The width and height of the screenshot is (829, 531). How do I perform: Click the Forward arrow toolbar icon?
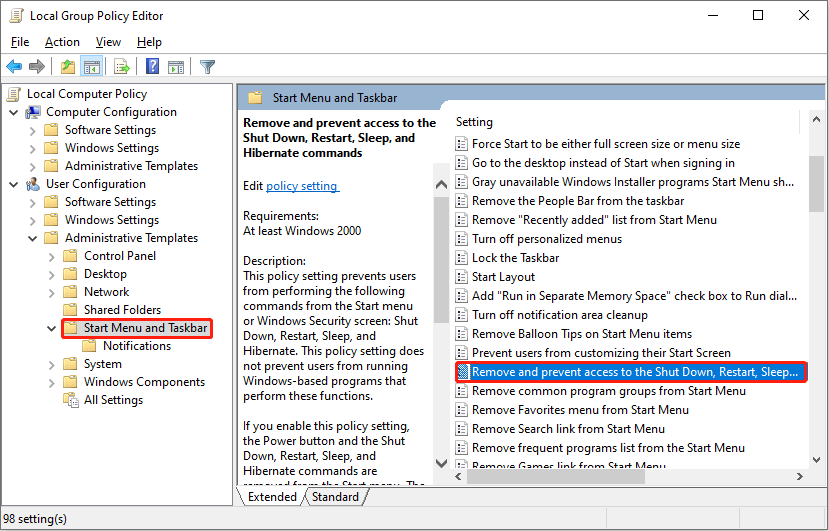[37, 67]
